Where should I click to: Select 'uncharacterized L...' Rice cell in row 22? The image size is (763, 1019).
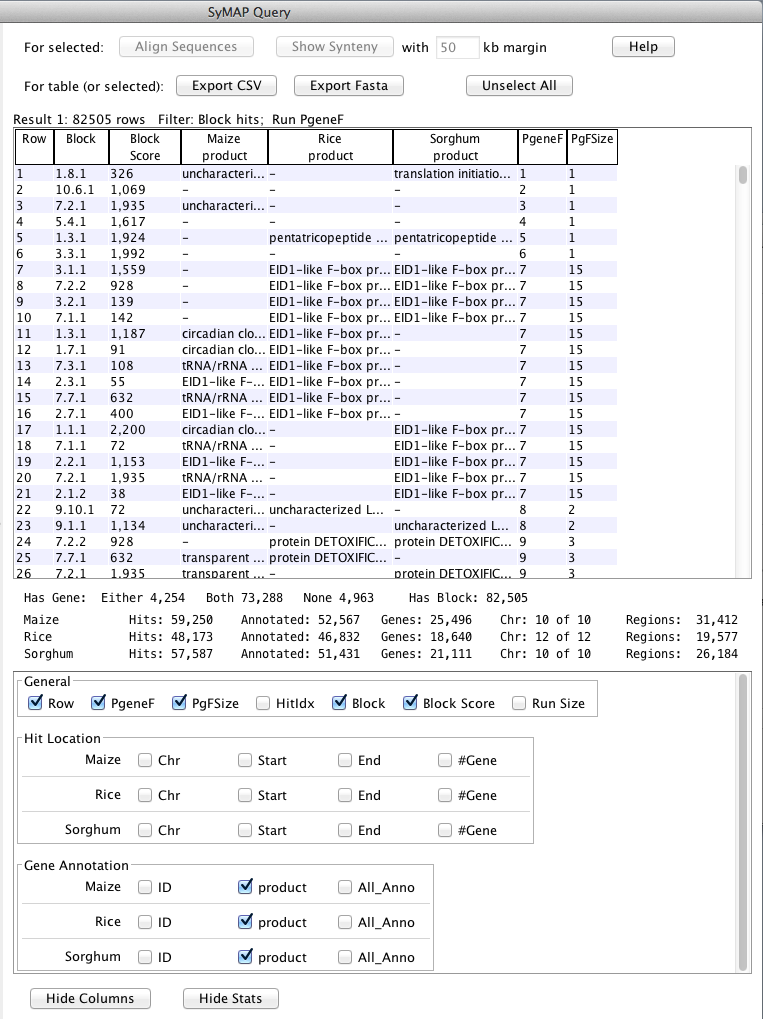point(330,510)
